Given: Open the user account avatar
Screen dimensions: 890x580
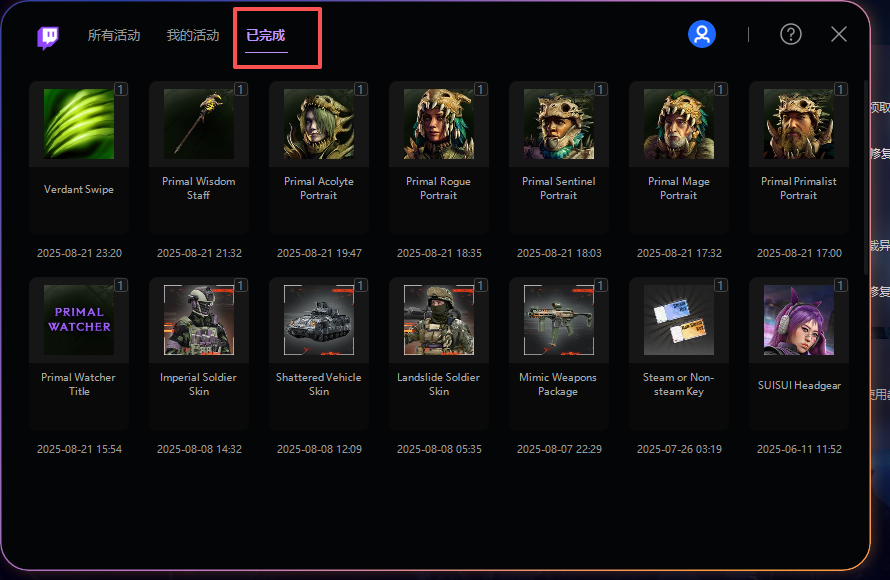Looking at the screenshot, I should click(x=702, y=35).
